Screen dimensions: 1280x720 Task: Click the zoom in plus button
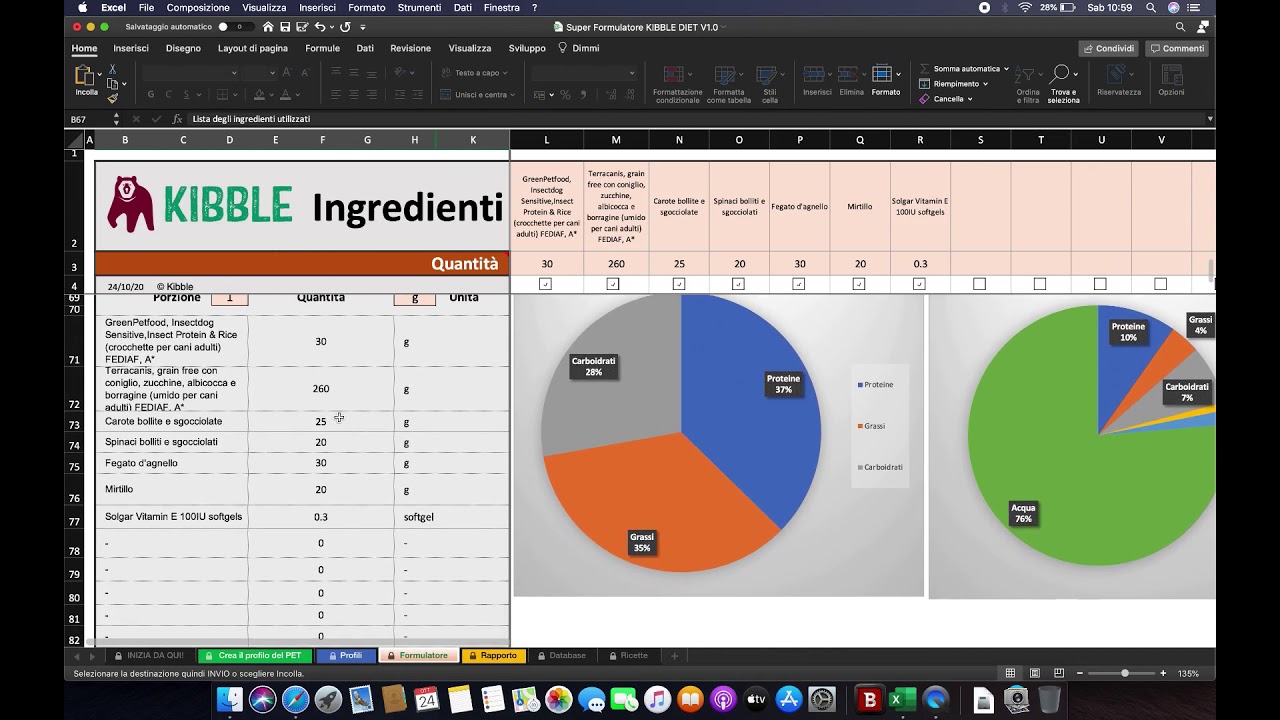coord(1163,673)
